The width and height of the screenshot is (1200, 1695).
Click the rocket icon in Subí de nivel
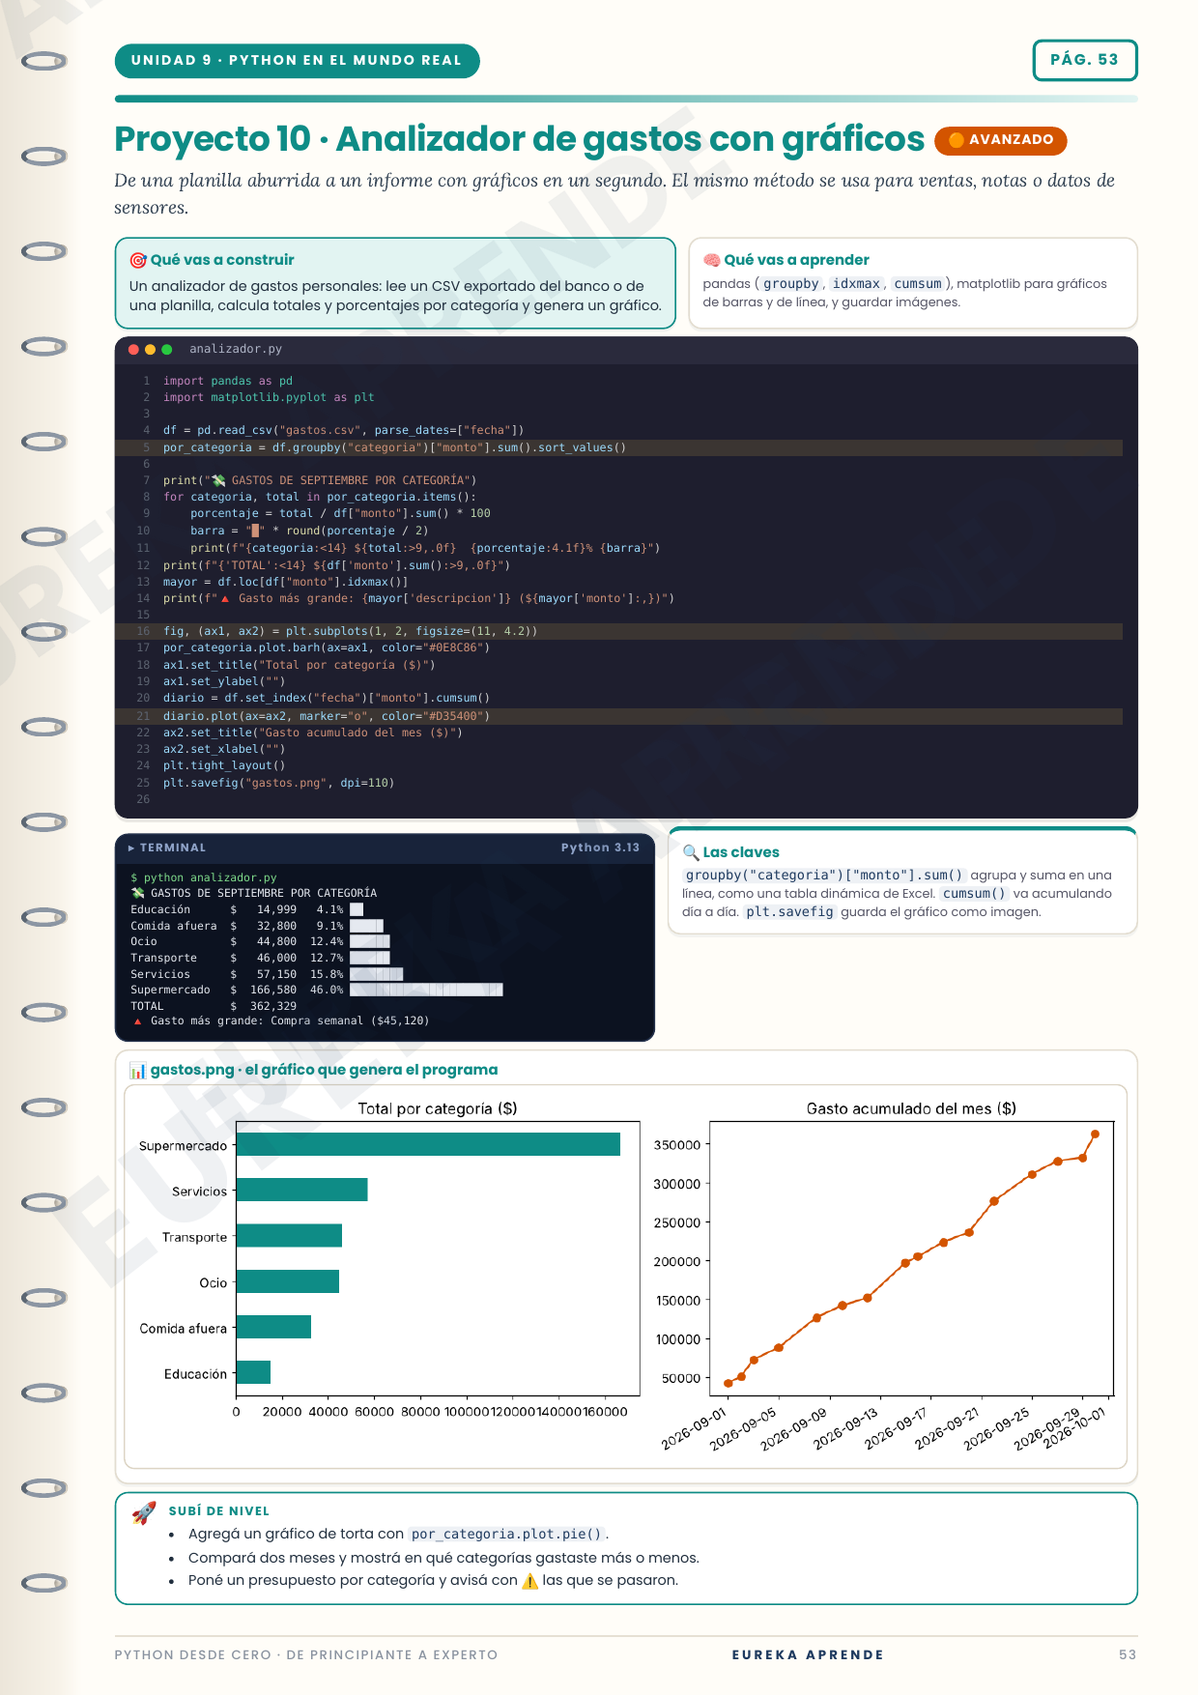144,1513
